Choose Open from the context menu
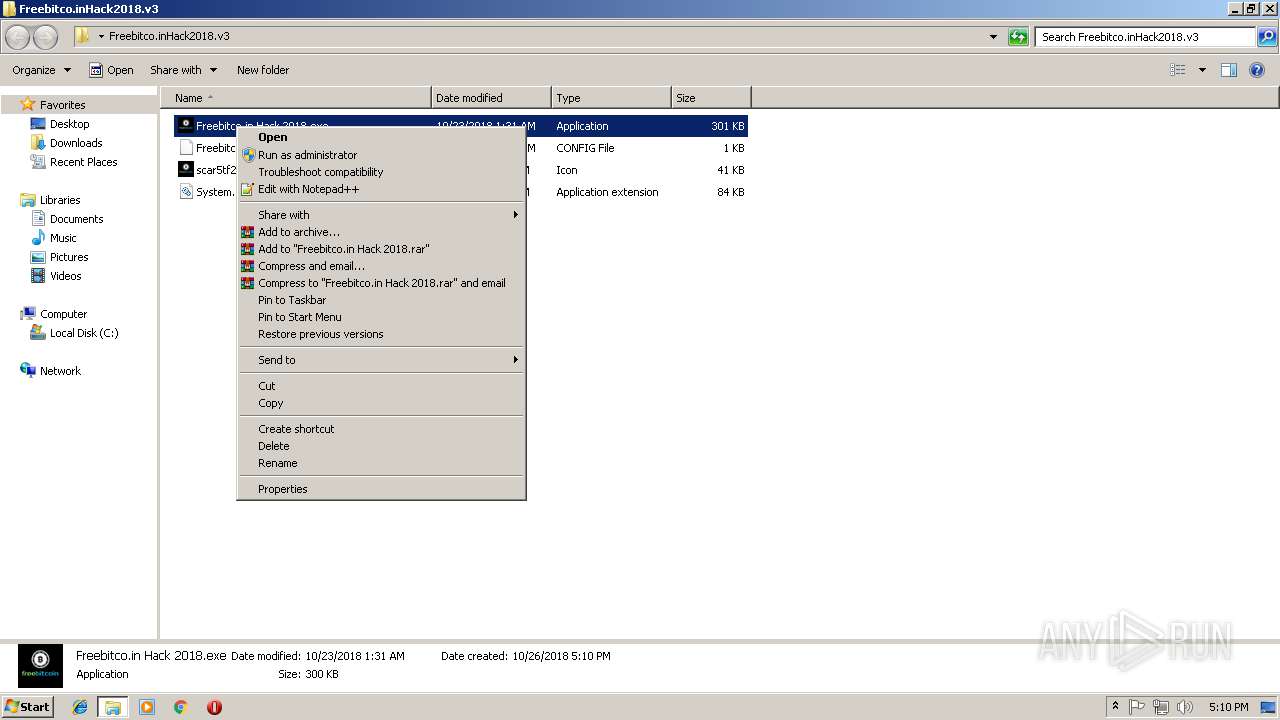The width and height of the screenshot is (1280, 720). point(381,138)
